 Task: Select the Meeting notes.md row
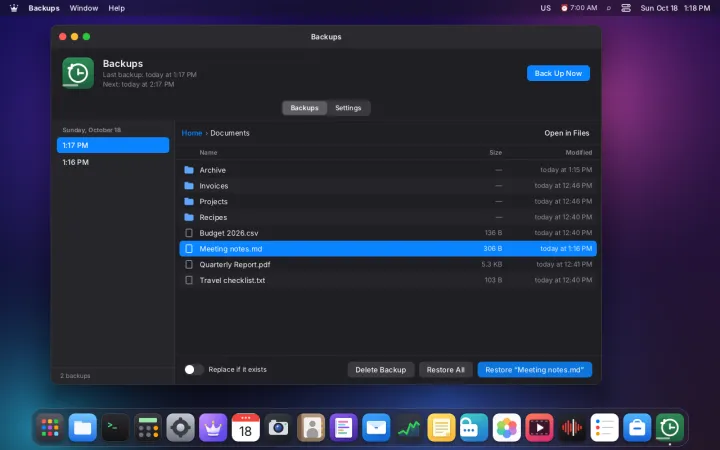pyautogui.click(x=388, y=248)
